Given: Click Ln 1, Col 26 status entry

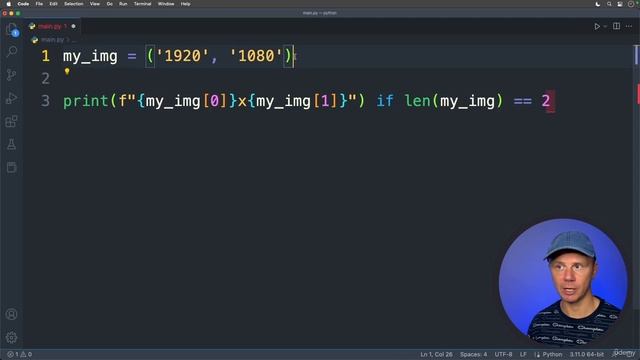Looking at the screenshot, I should tap(436, 354).
